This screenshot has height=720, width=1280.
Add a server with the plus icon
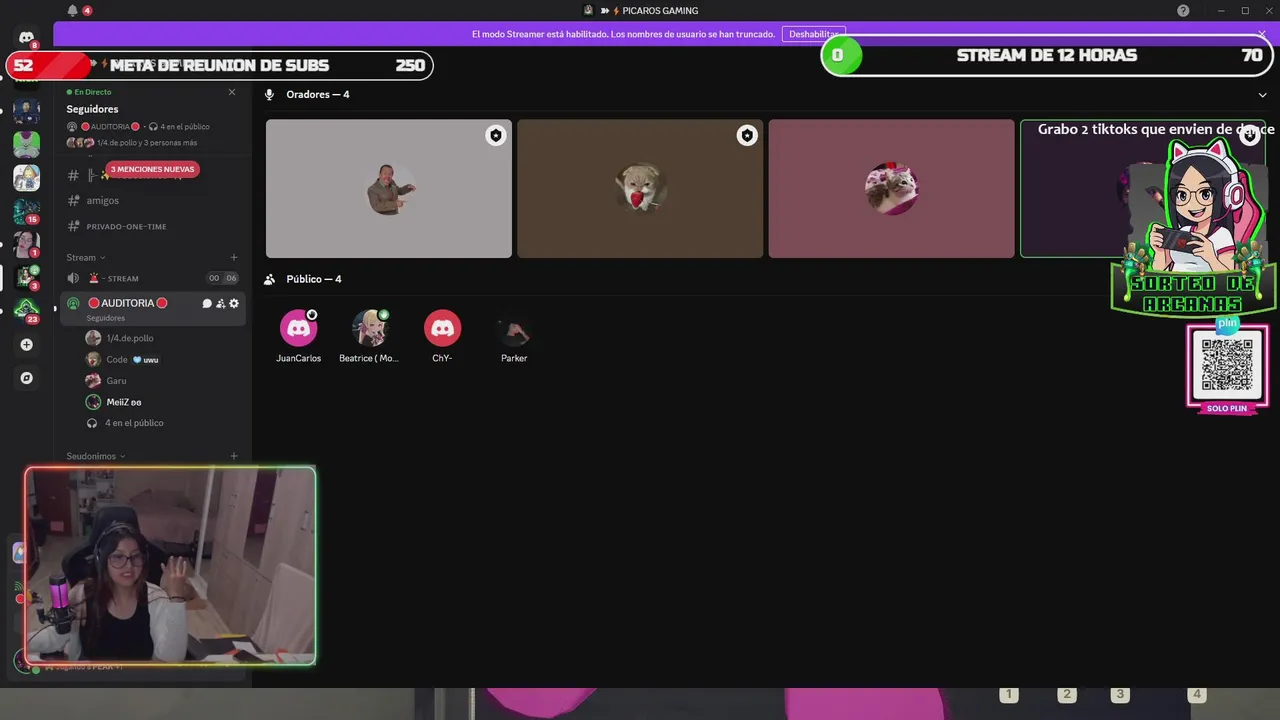coord(27,344)
